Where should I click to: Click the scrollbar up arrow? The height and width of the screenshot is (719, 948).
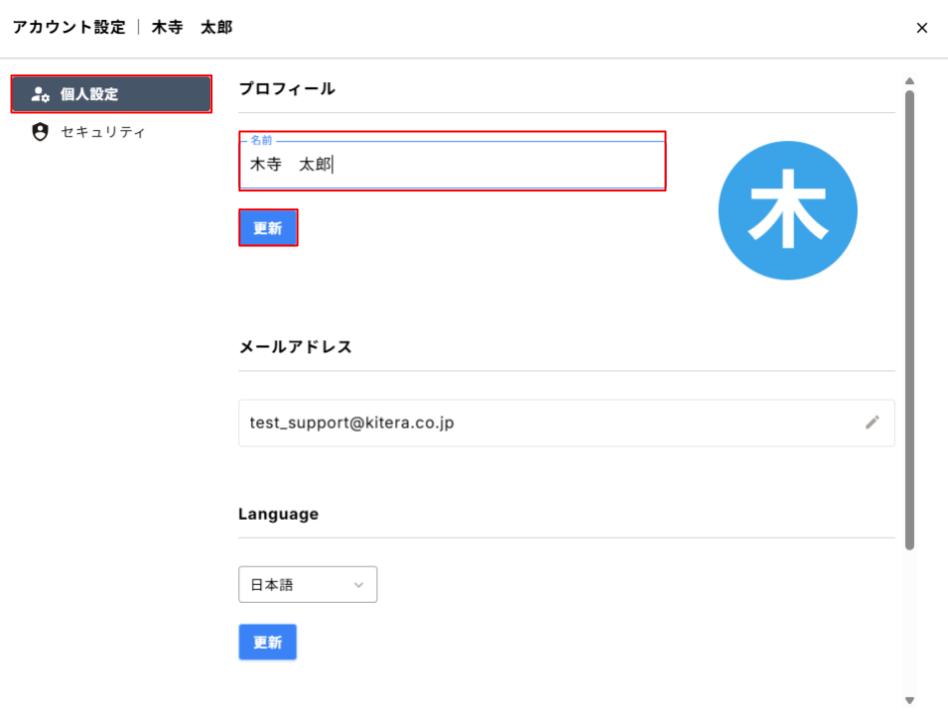(x=909, y=81)
